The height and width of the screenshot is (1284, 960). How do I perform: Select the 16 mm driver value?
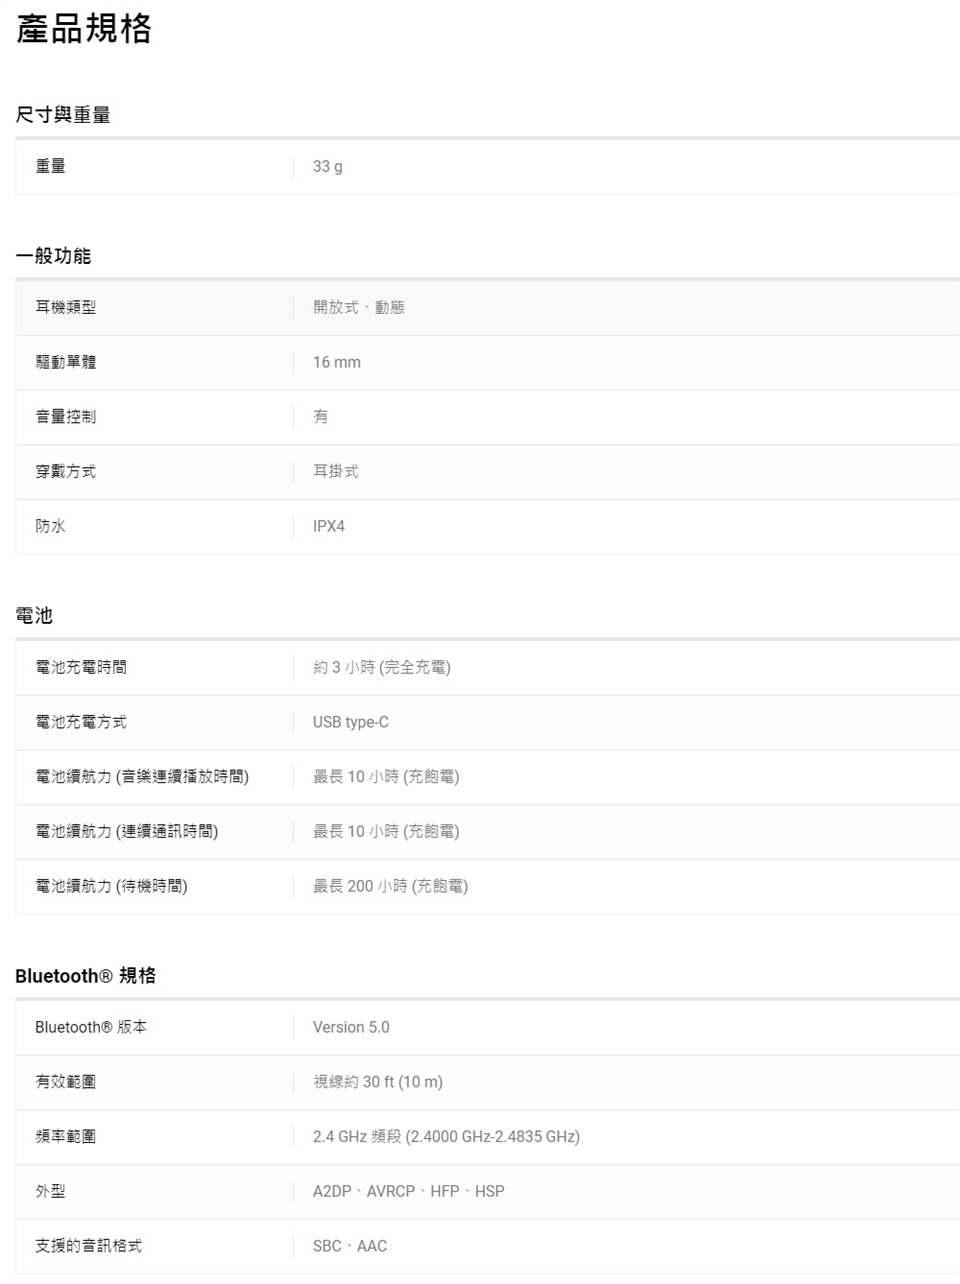[336, 362]
